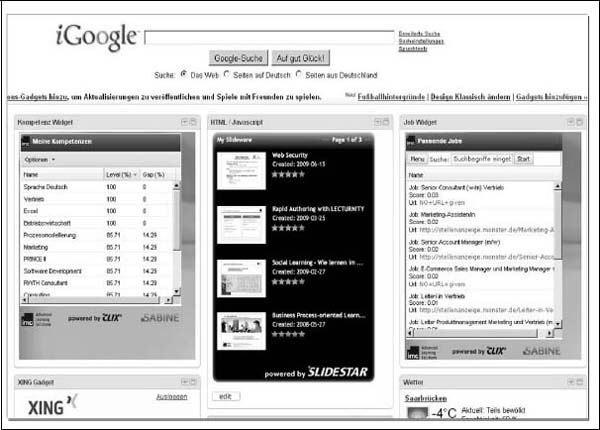Viewport: 600px width, 430px height.
Task: Click the edit button below the slideshow
Action: pos(226,396)
